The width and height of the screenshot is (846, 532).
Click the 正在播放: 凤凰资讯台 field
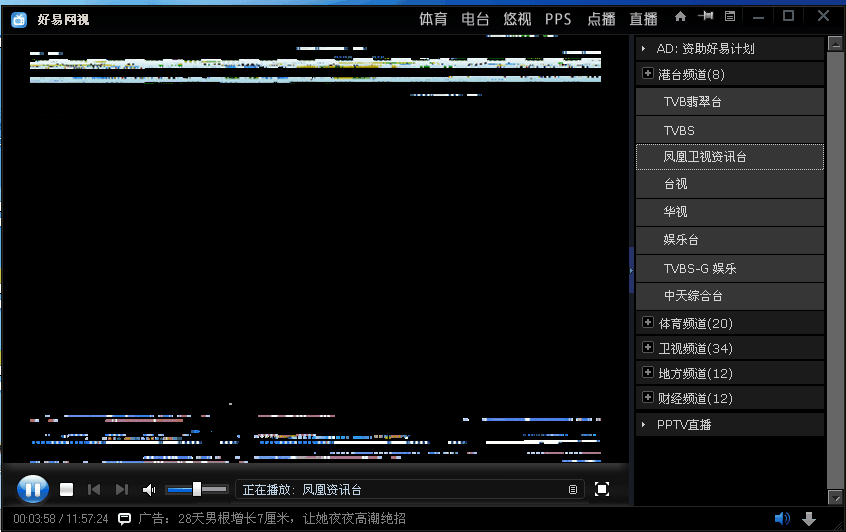point(410,489)
